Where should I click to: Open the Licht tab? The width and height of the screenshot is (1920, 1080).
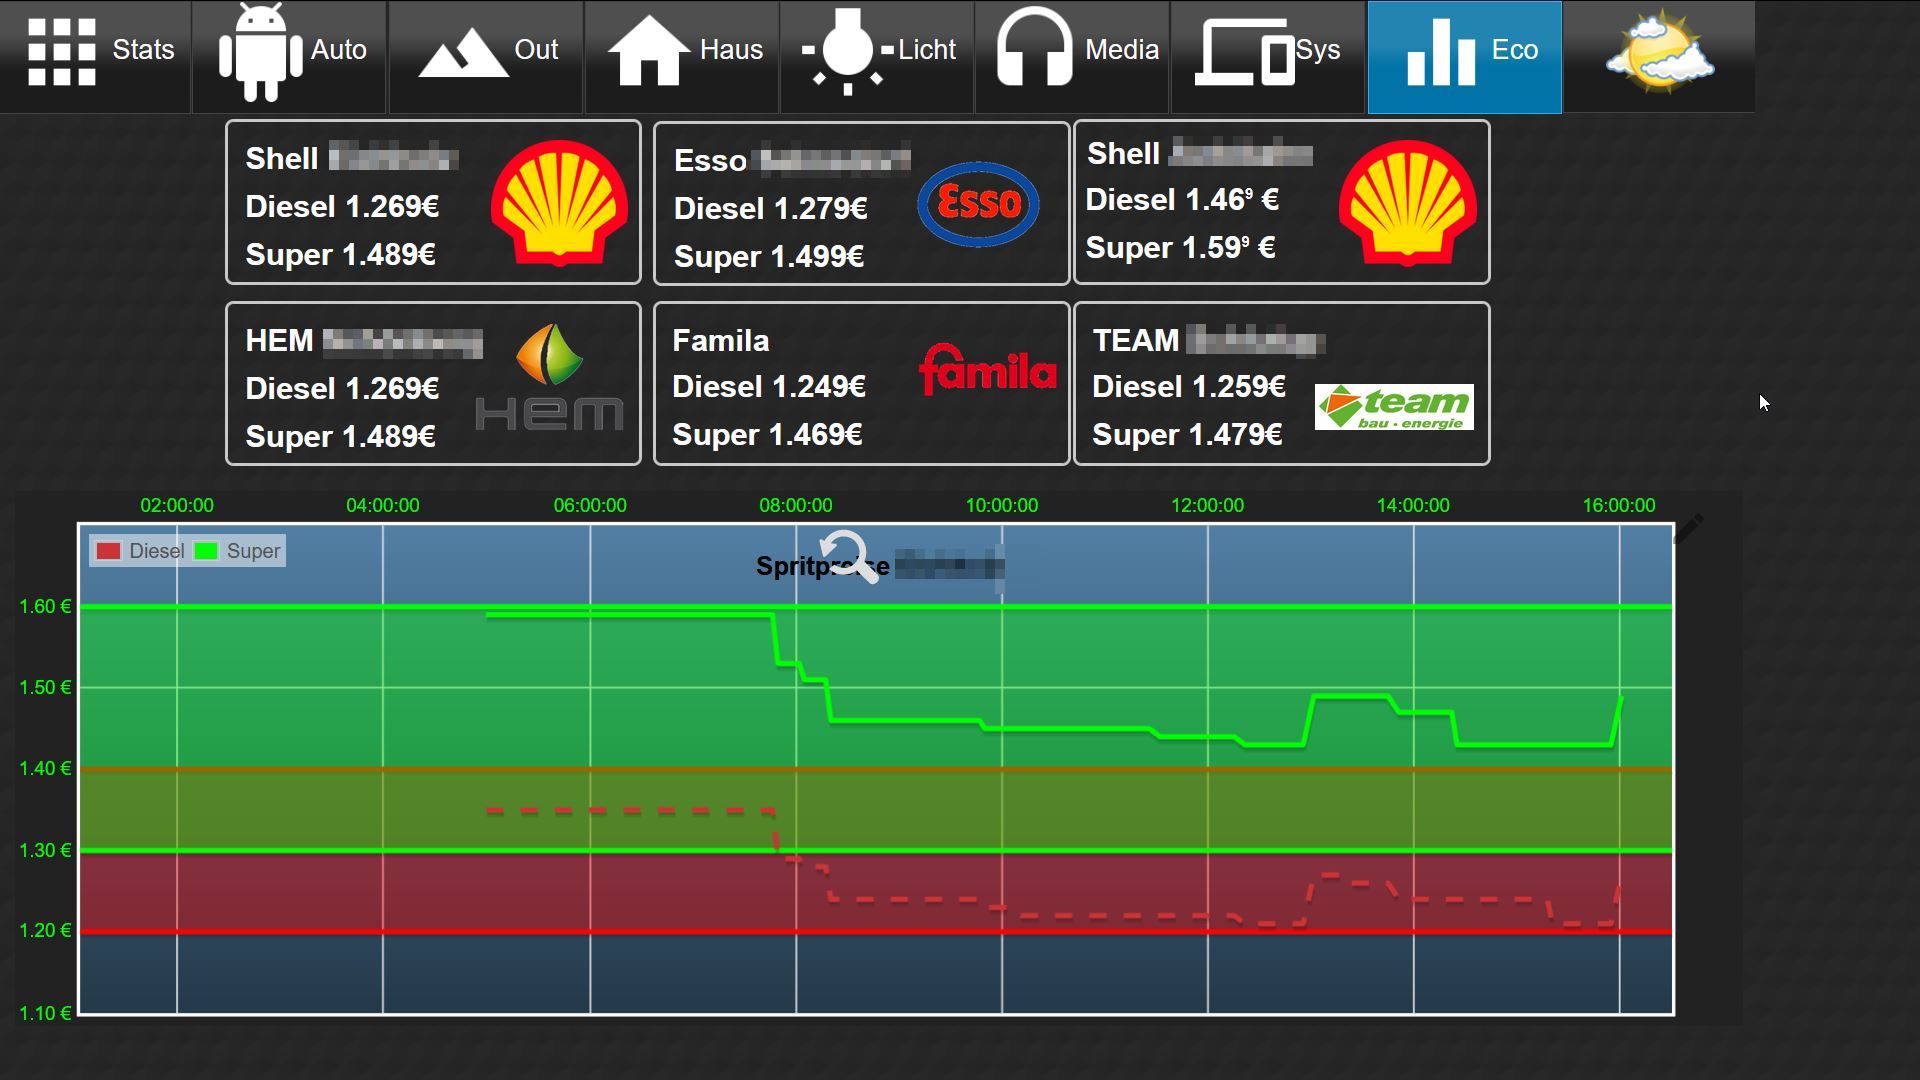[x=877, y=56]
